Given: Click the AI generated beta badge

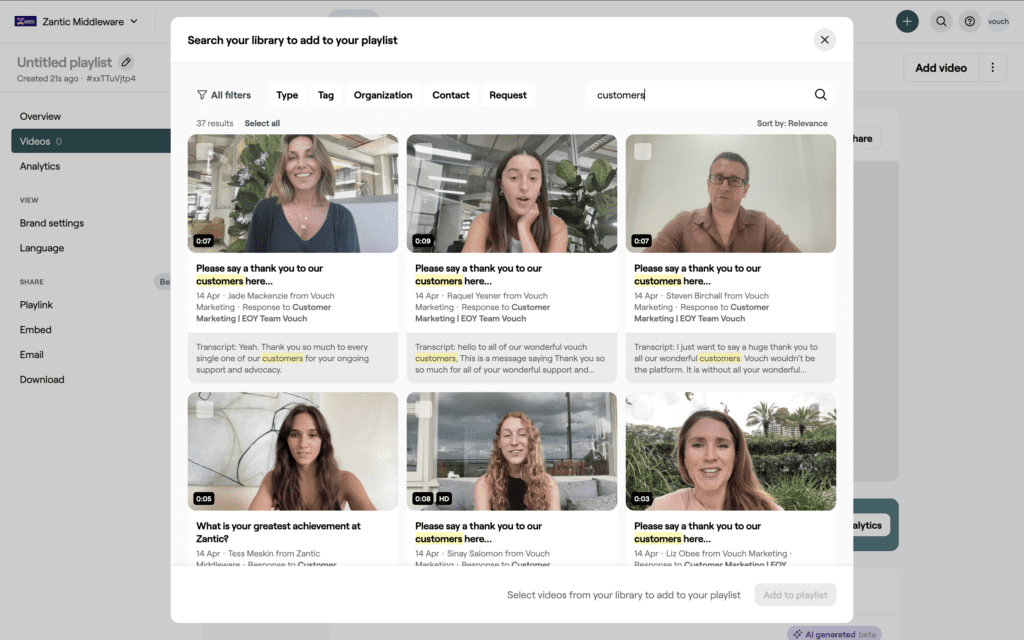Looking at the screenshot, I should [833, 634].
